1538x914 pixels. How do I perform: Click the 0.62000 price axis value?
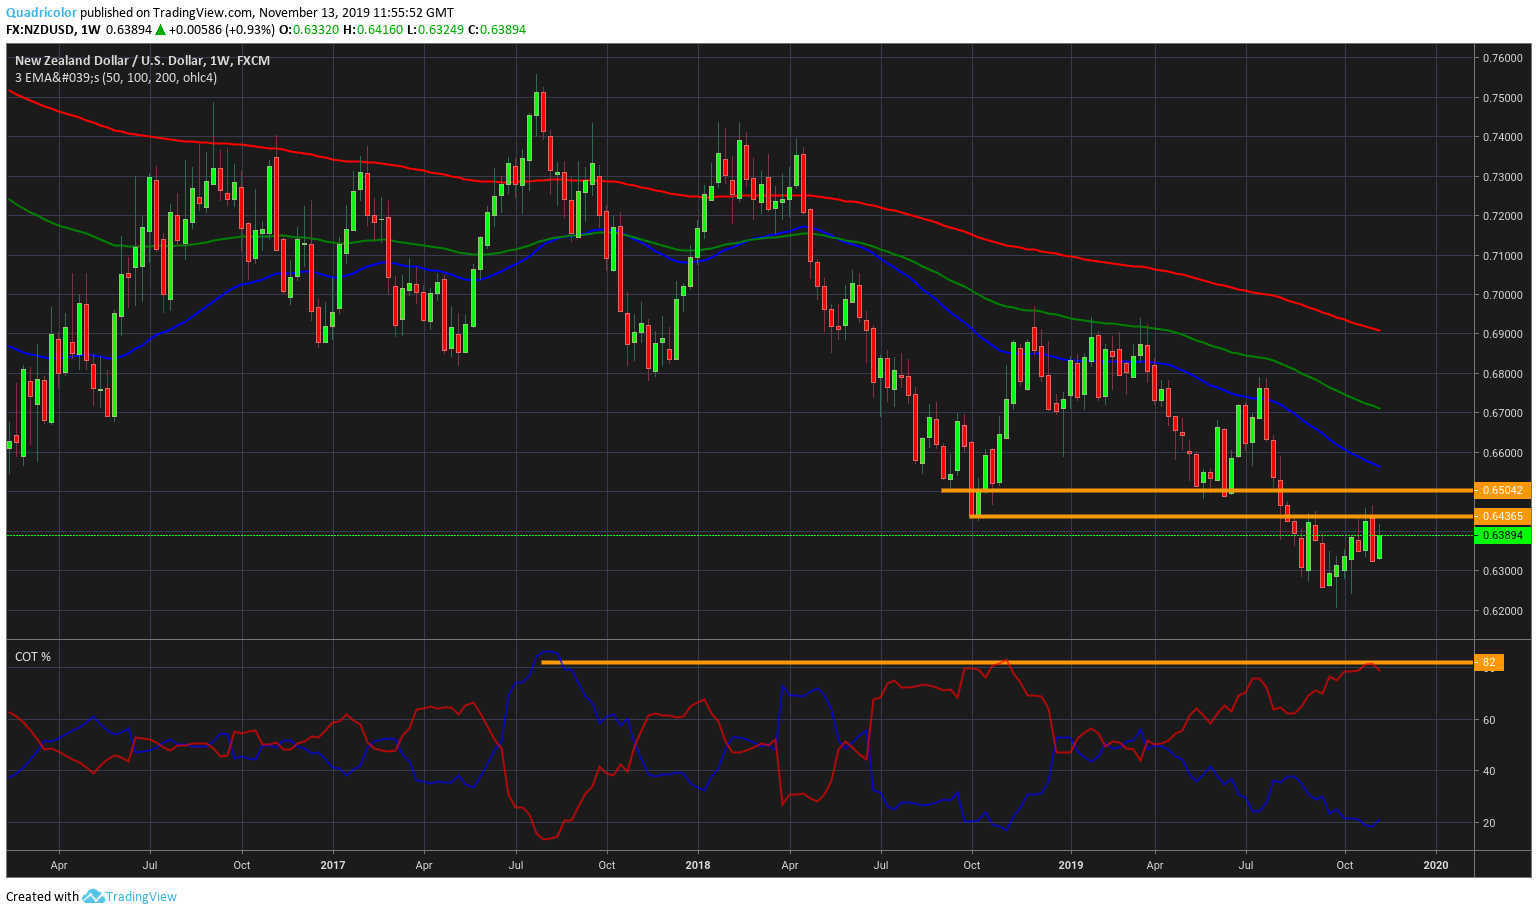tap(1502, 611)
